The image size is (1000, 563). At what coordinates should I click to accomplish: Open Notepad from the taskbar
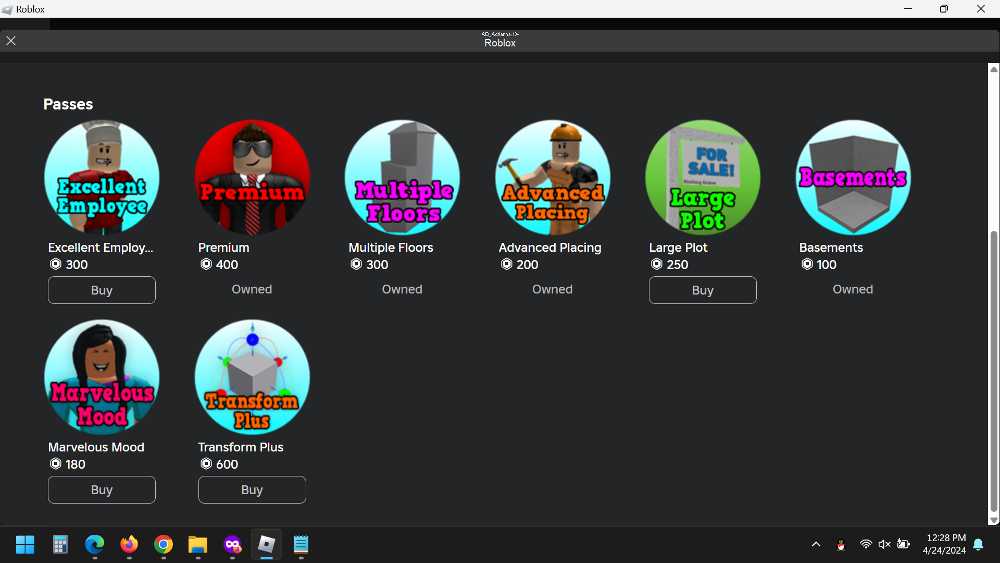(301, 545)
